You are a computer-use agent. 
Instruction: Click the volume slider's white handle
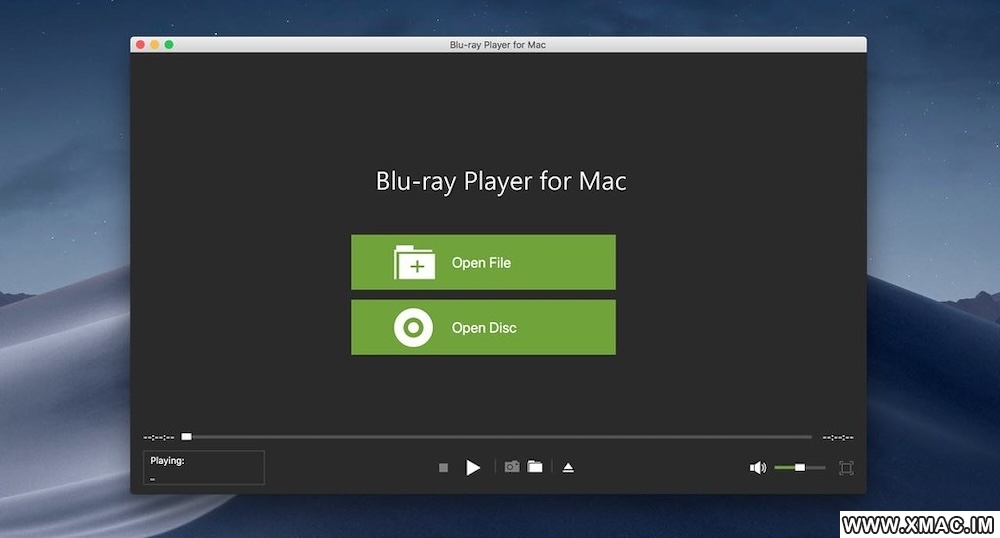pos(799,467)
